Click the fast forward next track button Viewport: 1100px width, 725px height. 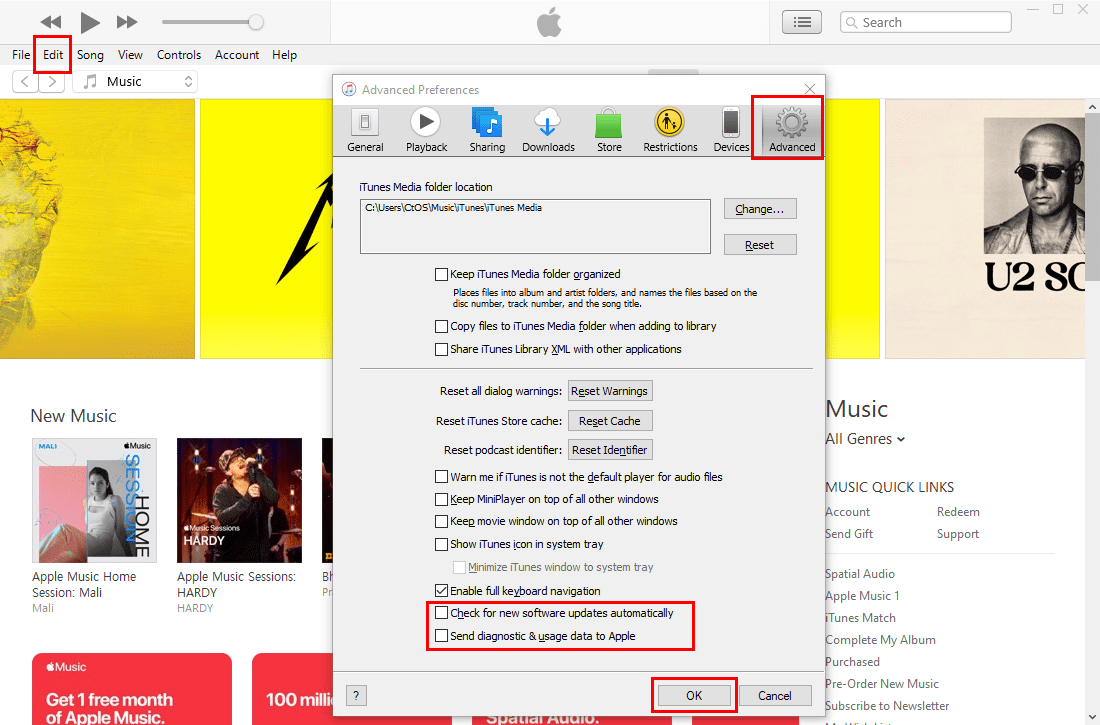[x=127, y=22]
